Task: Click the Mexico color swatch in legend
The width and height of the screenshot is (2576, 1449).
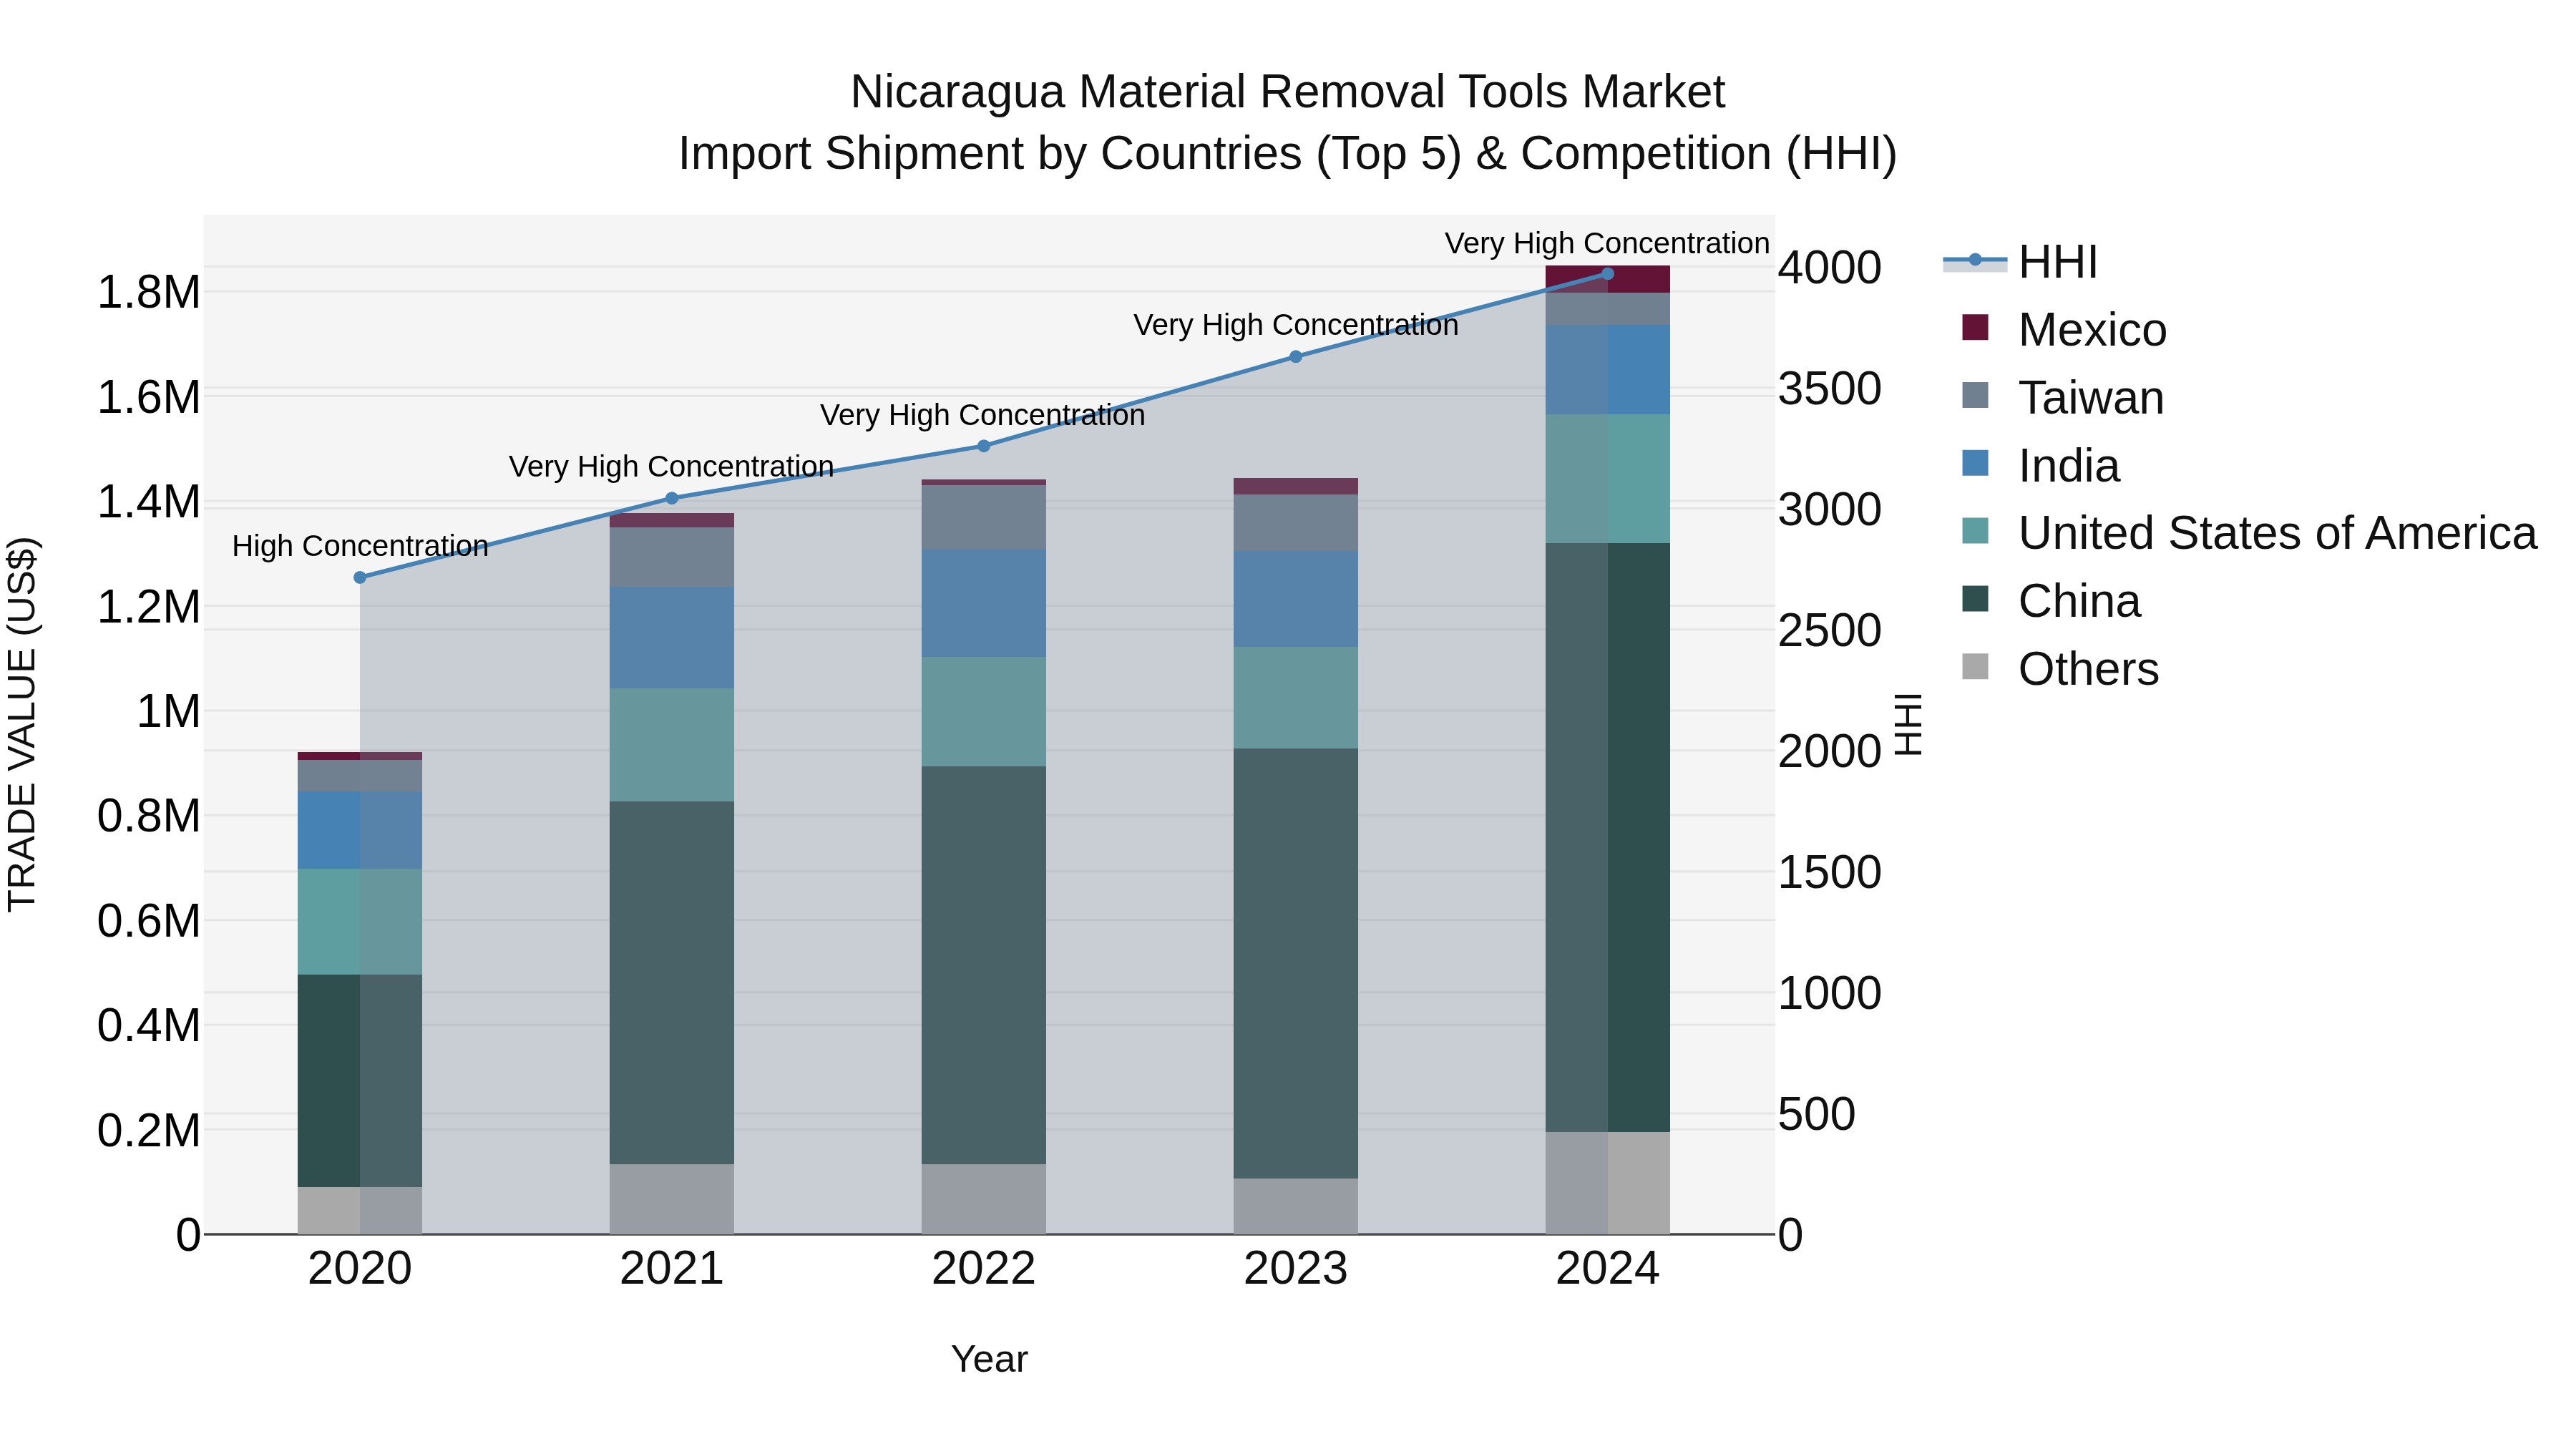Action: [x=1975, y=327]
